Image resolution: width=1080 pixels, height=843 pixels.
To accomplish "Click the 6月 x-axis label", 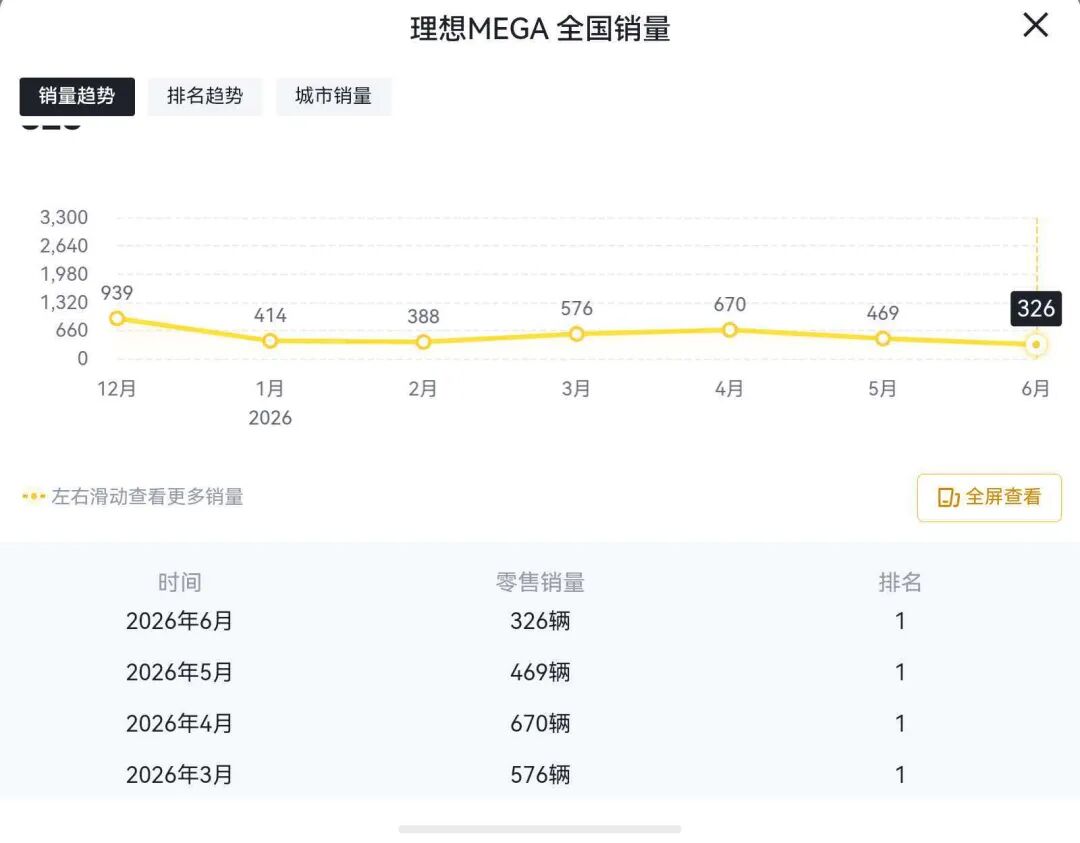I will coord(1035,389).
